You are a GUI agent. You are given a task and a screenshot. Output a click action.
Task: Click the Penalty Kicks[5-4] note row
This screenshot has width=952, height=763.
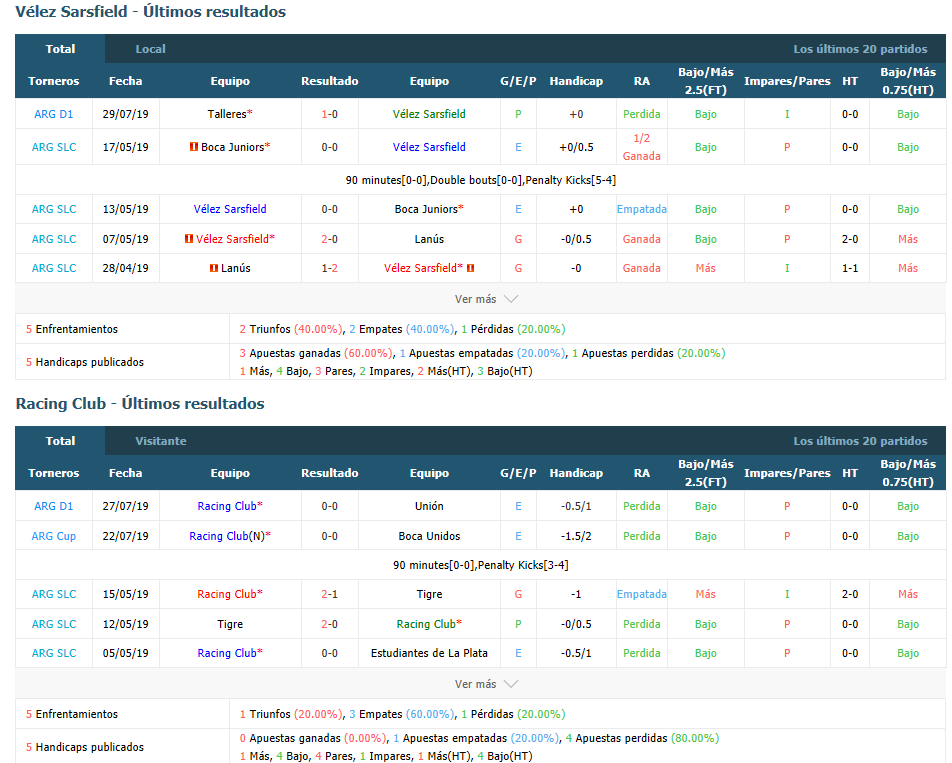pyautogui.click(x=480, y=180)
